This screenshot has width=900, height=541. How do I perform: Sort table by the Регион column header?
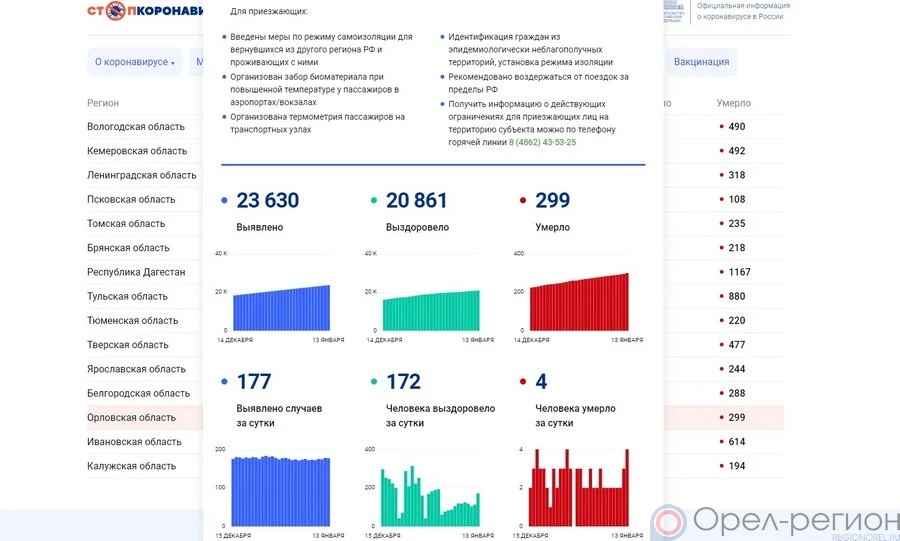(103, 103)
